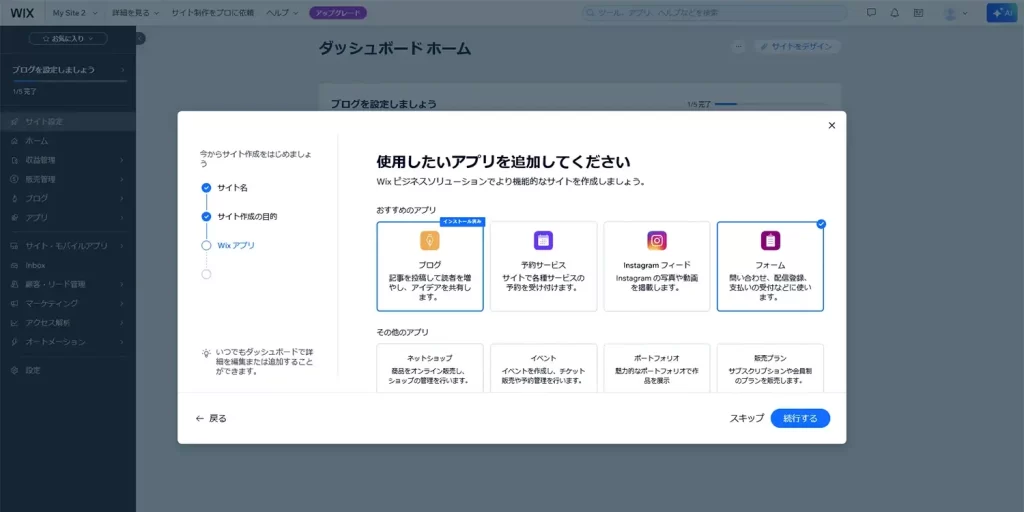Select the Wix アプリ step radio circle

pyautogui.click(x=206, y=245)
